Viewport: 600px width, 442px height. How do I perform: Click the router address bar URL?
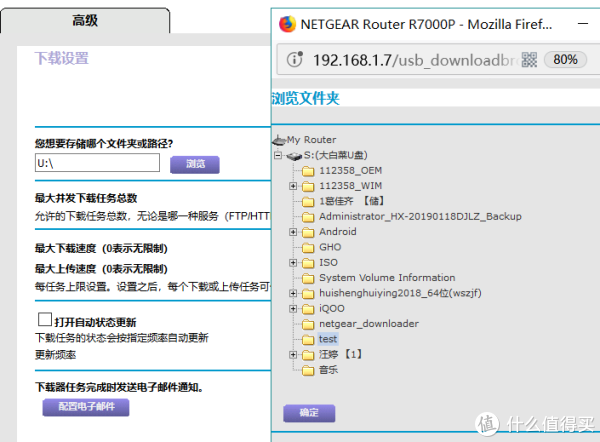pos(414,60)
